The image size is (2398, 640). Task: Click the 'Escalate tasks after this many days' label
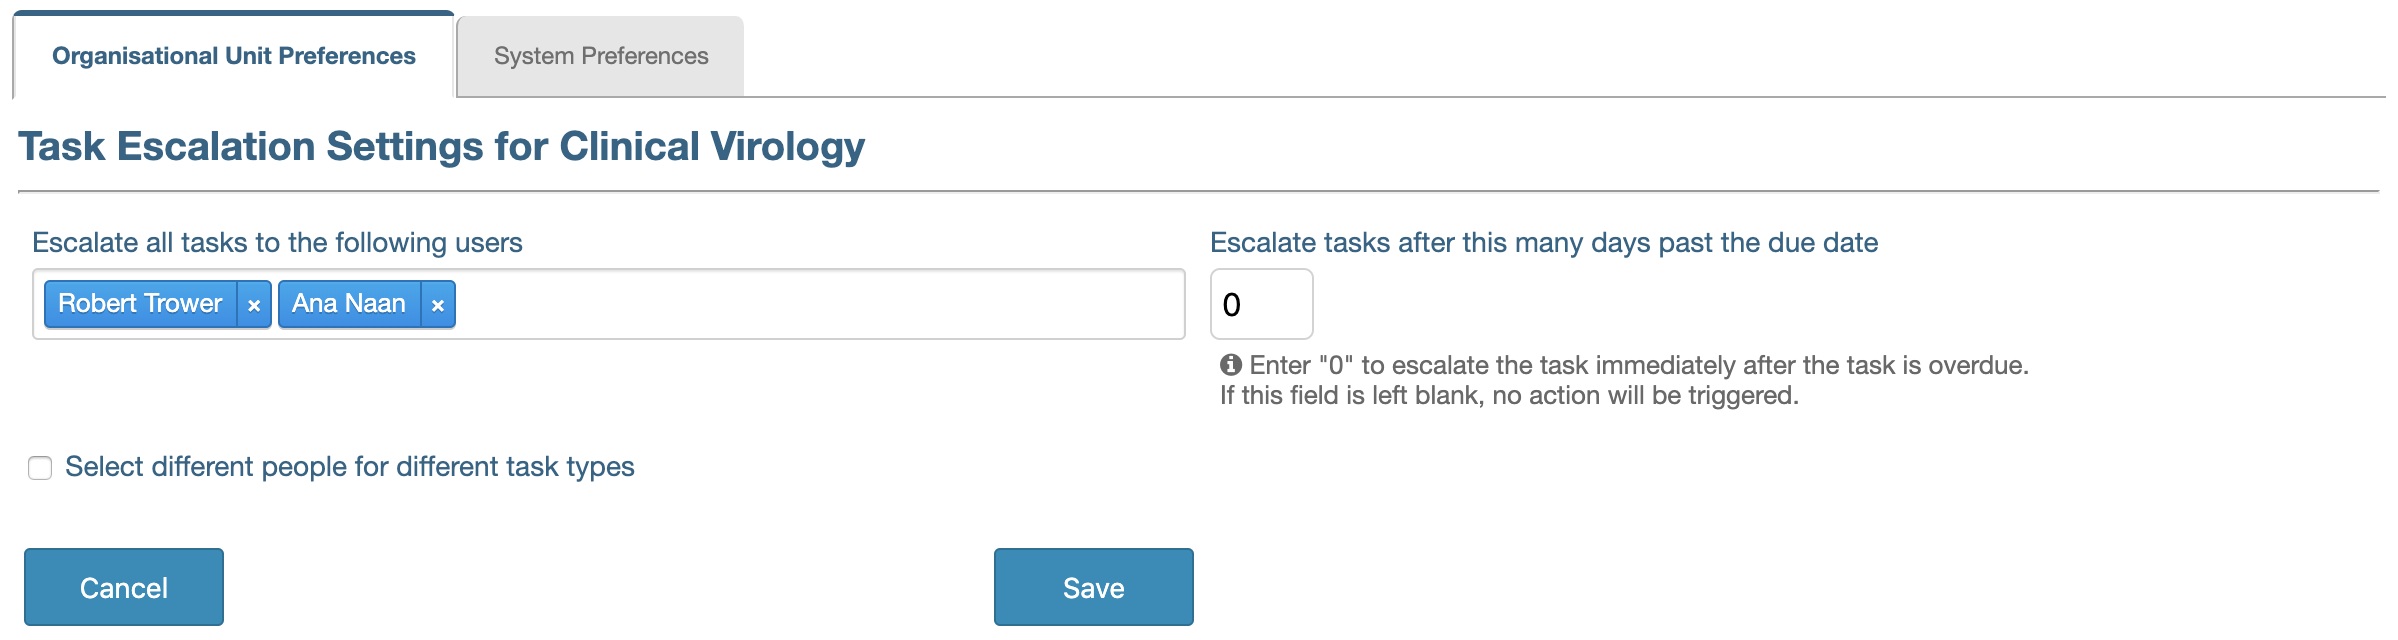click(1543, 243)
